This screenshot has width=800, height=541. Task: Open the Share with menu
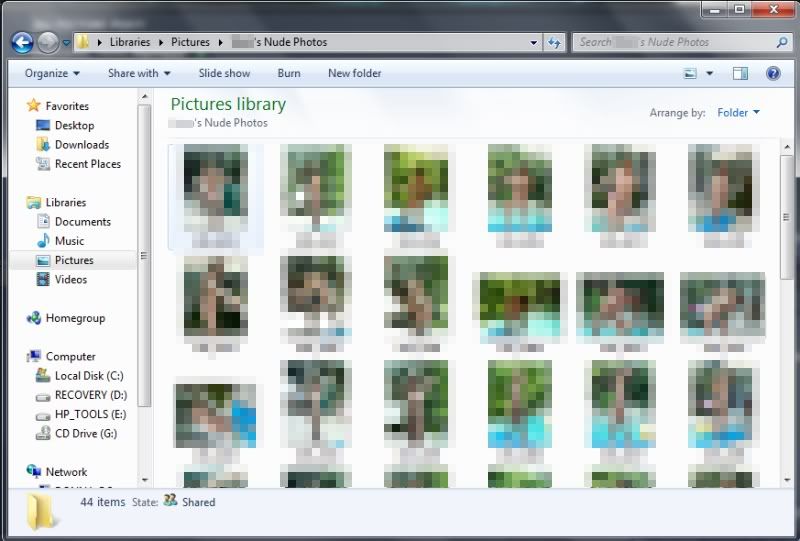pyautogui.click(x=139, y=73)
